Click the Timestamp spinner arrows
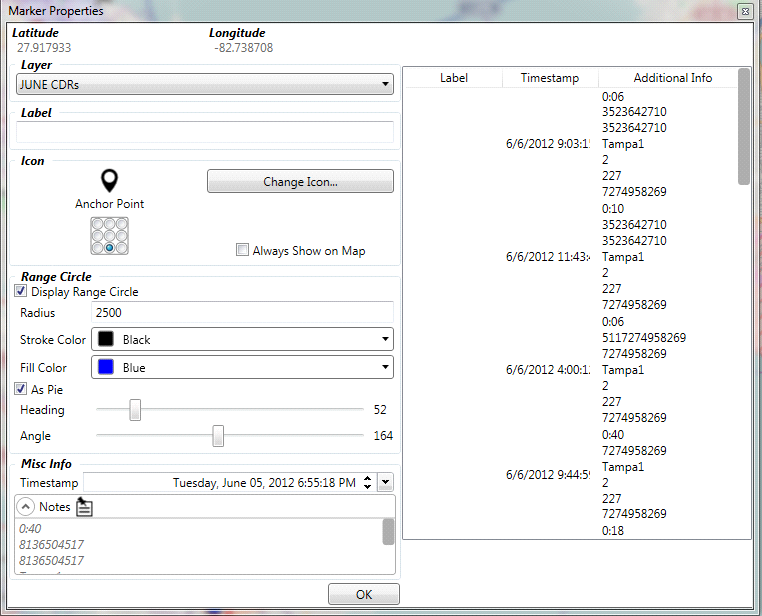This screenshot has width=762, height=616. tap(368, 483)
